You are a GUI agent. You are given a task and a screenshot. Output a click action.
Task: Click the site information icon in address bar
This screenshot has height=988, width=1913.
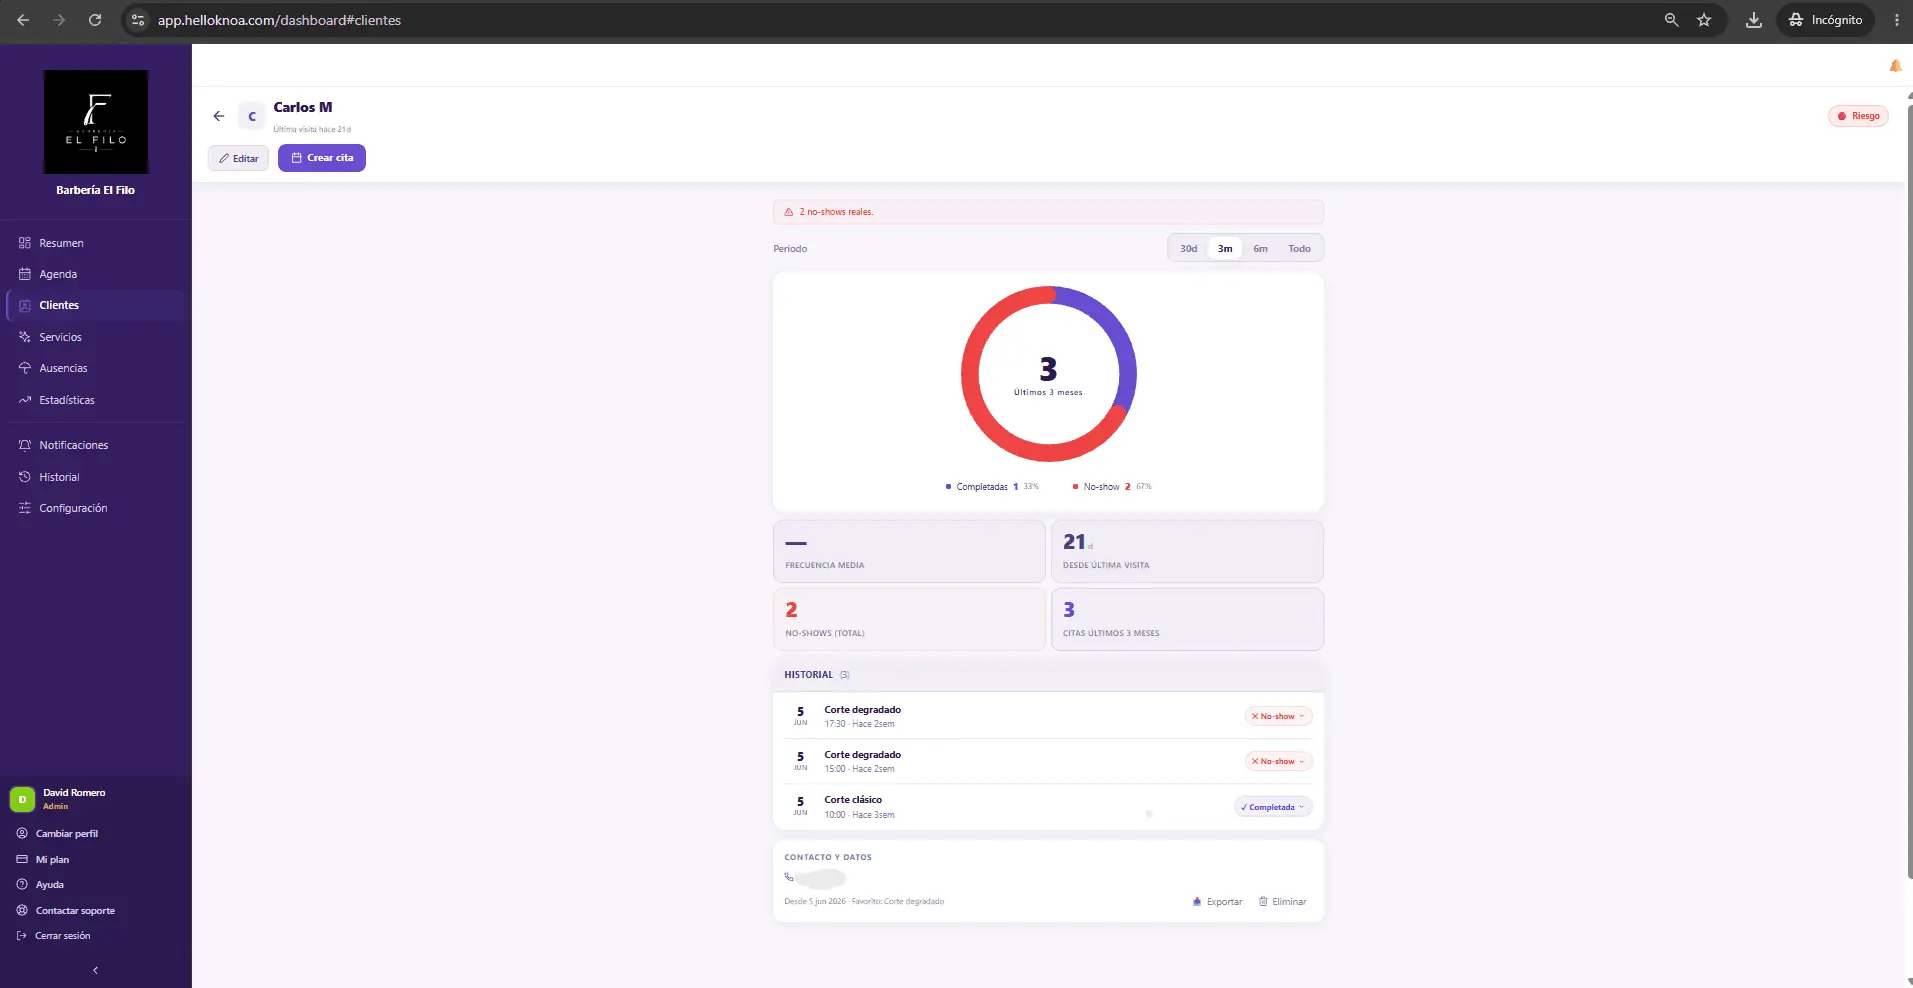tap(138, 20)
